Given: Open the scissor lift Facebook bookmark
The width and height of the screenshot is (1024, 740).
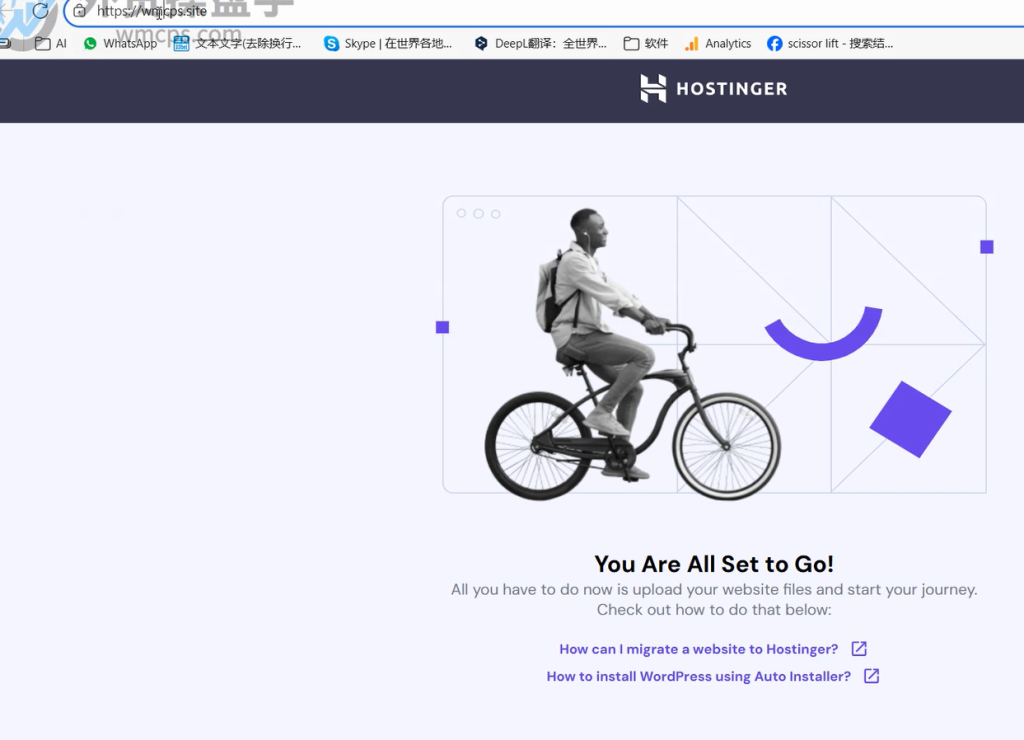Looking at the screenshot, I should click(829, 43).
